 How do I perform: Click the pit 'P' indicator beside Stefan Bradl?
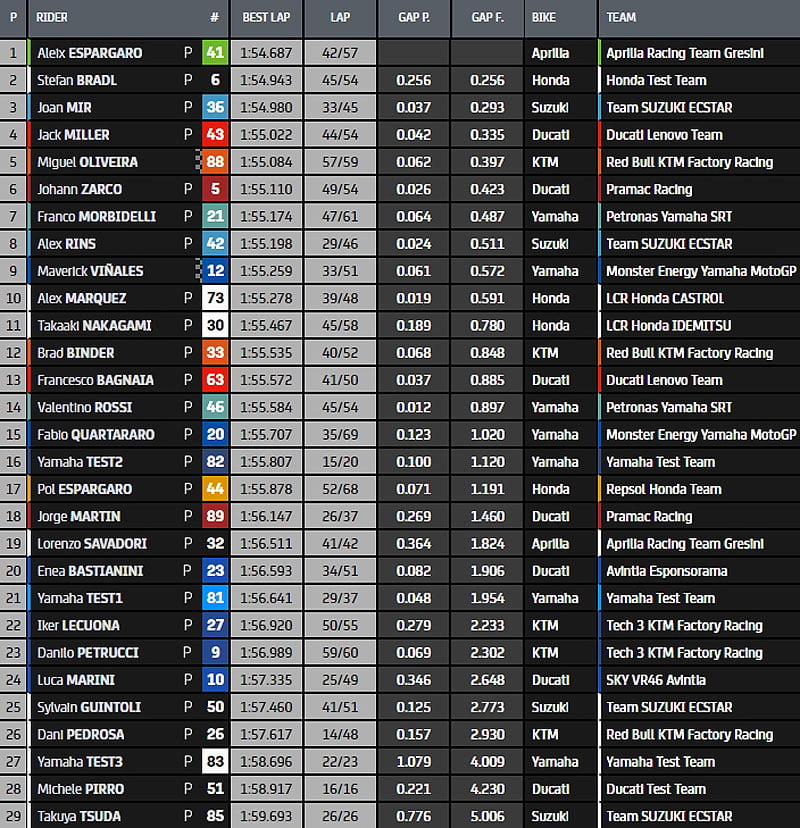click(x=188, y=80)
